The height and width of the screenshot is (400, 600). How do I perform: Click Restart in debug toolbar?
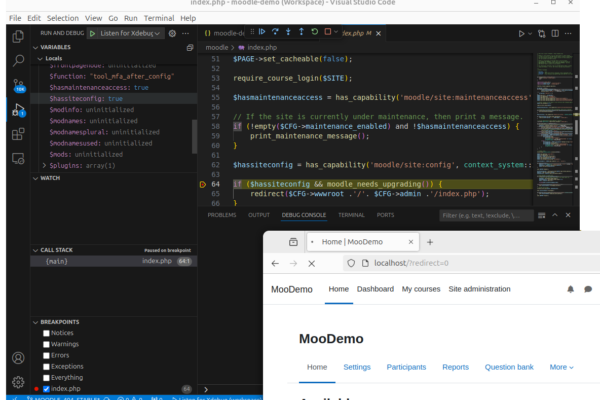[315, 32]
